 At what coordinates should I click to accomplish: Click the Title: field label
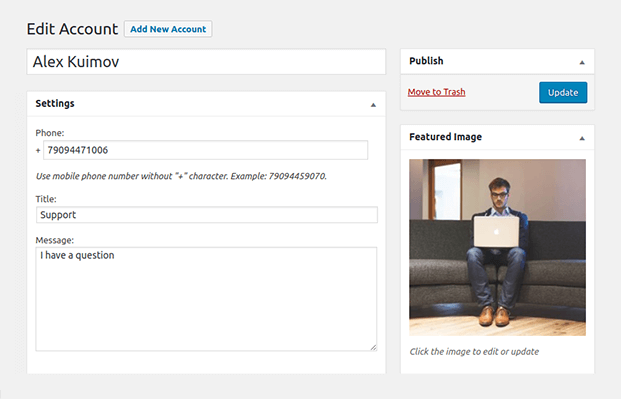click(x=46, y=199)
